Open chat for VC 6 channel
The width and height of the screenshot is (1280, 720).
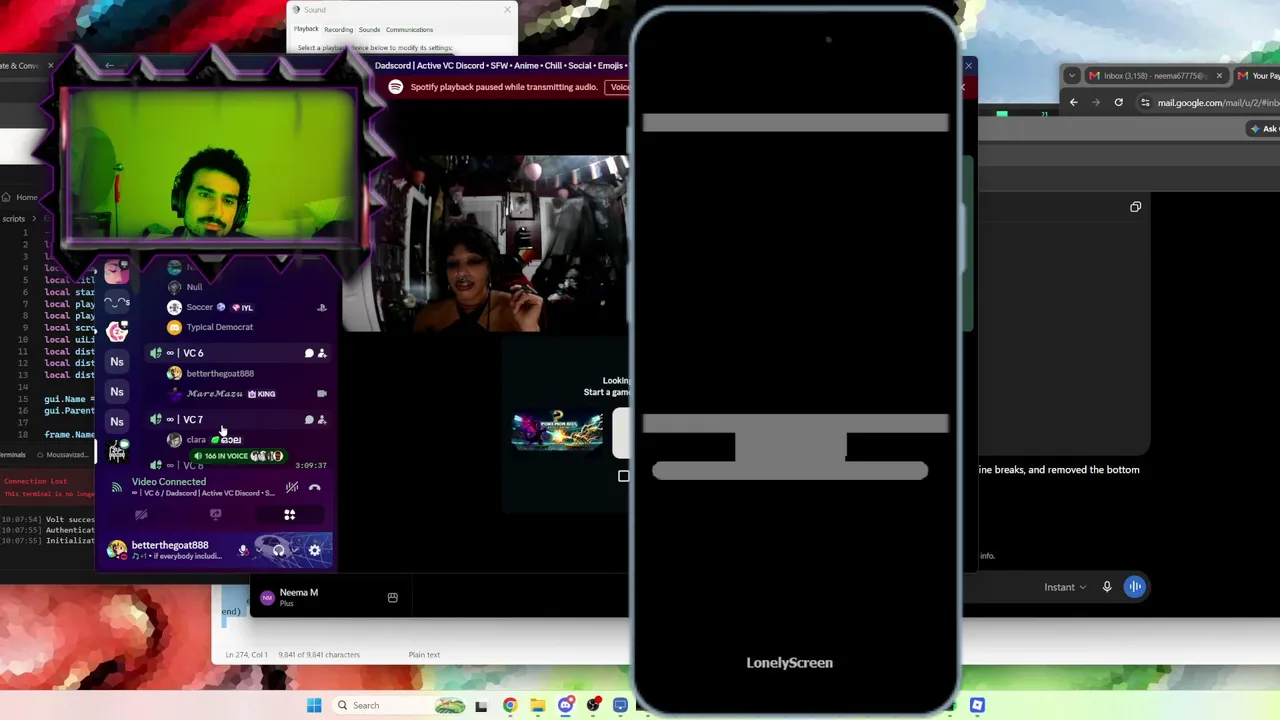(309, 353)
